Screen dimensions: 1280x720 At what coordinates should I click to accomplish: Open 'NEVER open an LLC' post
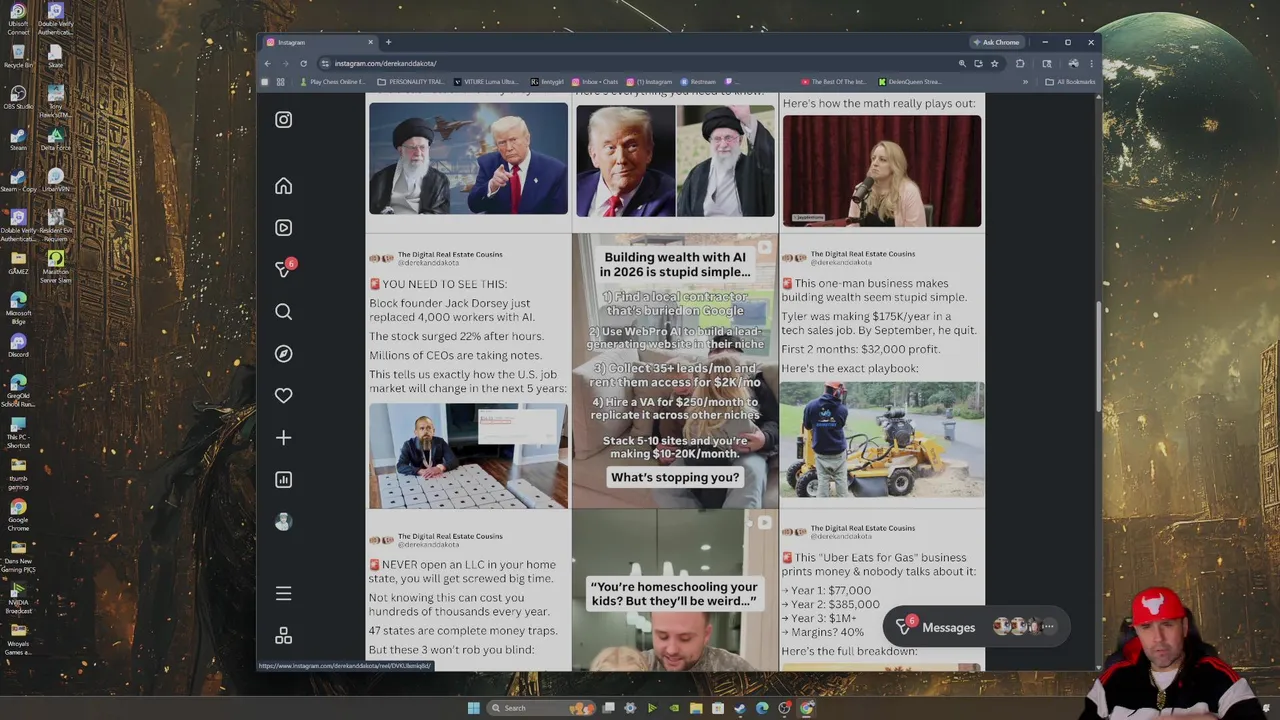[468, 592]
